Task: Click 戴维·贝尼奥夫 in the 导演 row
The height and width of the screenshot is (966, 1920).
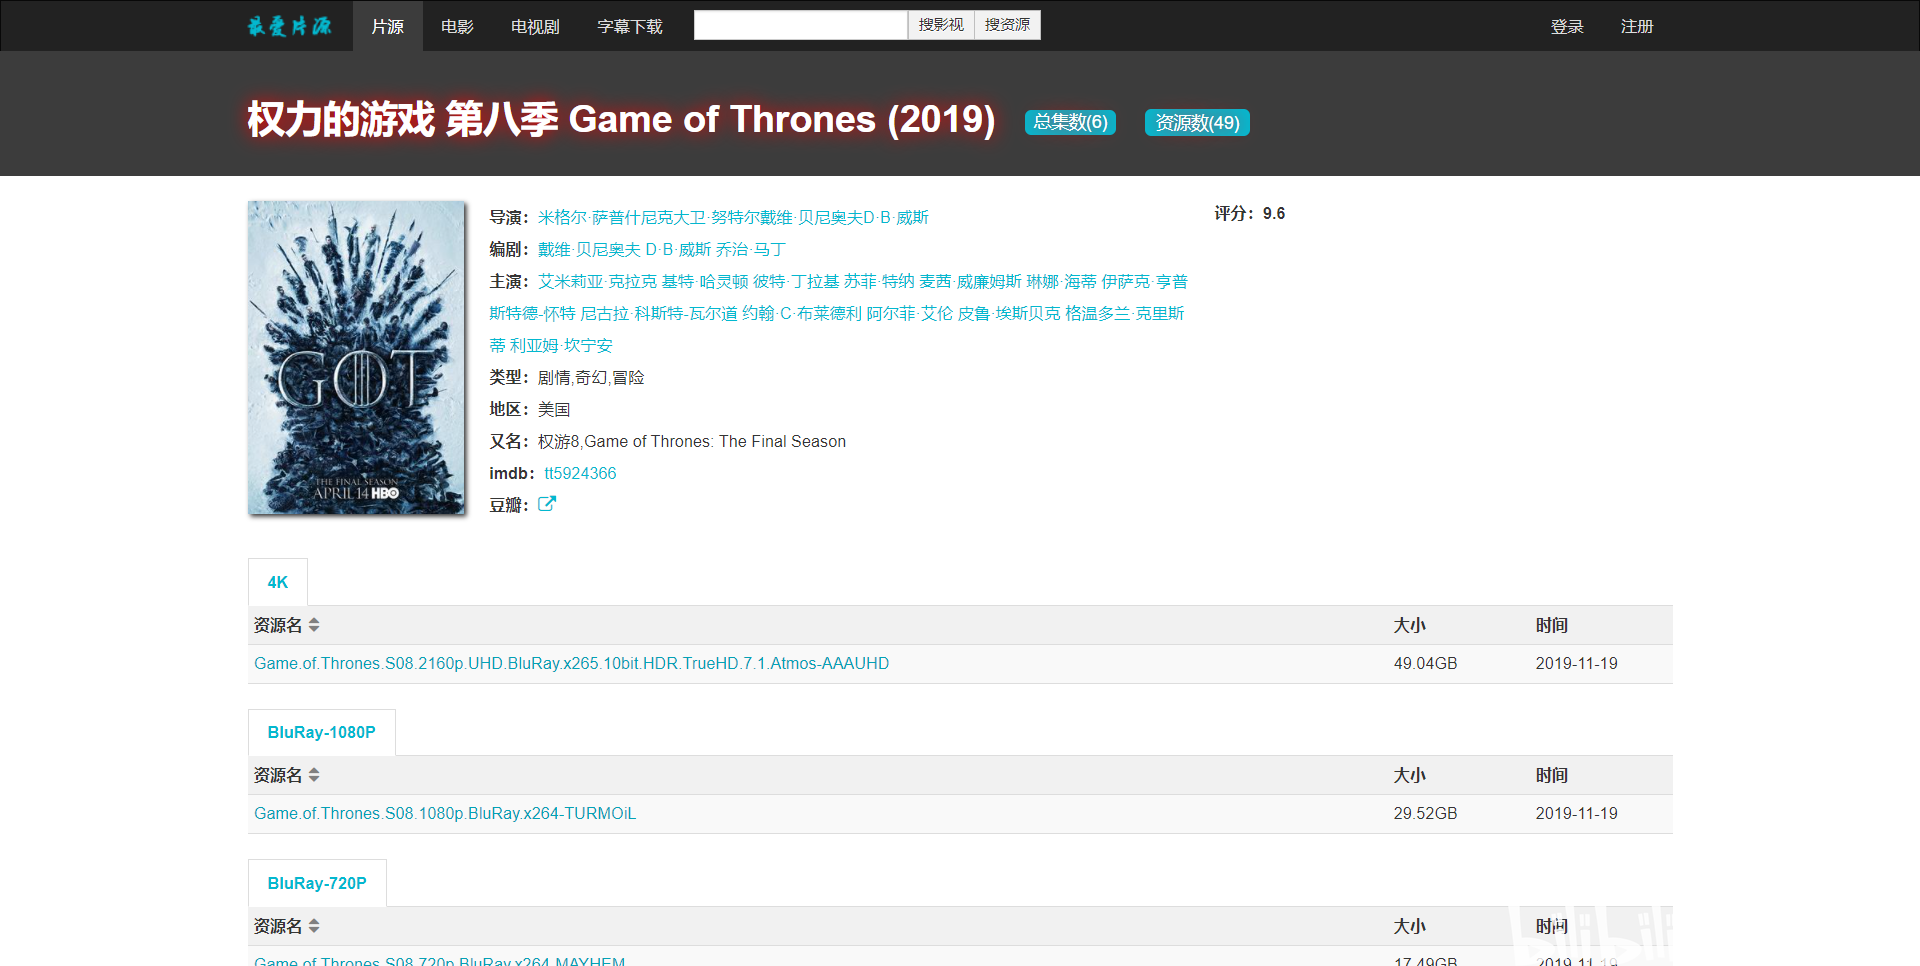Action: click(810, 217)
